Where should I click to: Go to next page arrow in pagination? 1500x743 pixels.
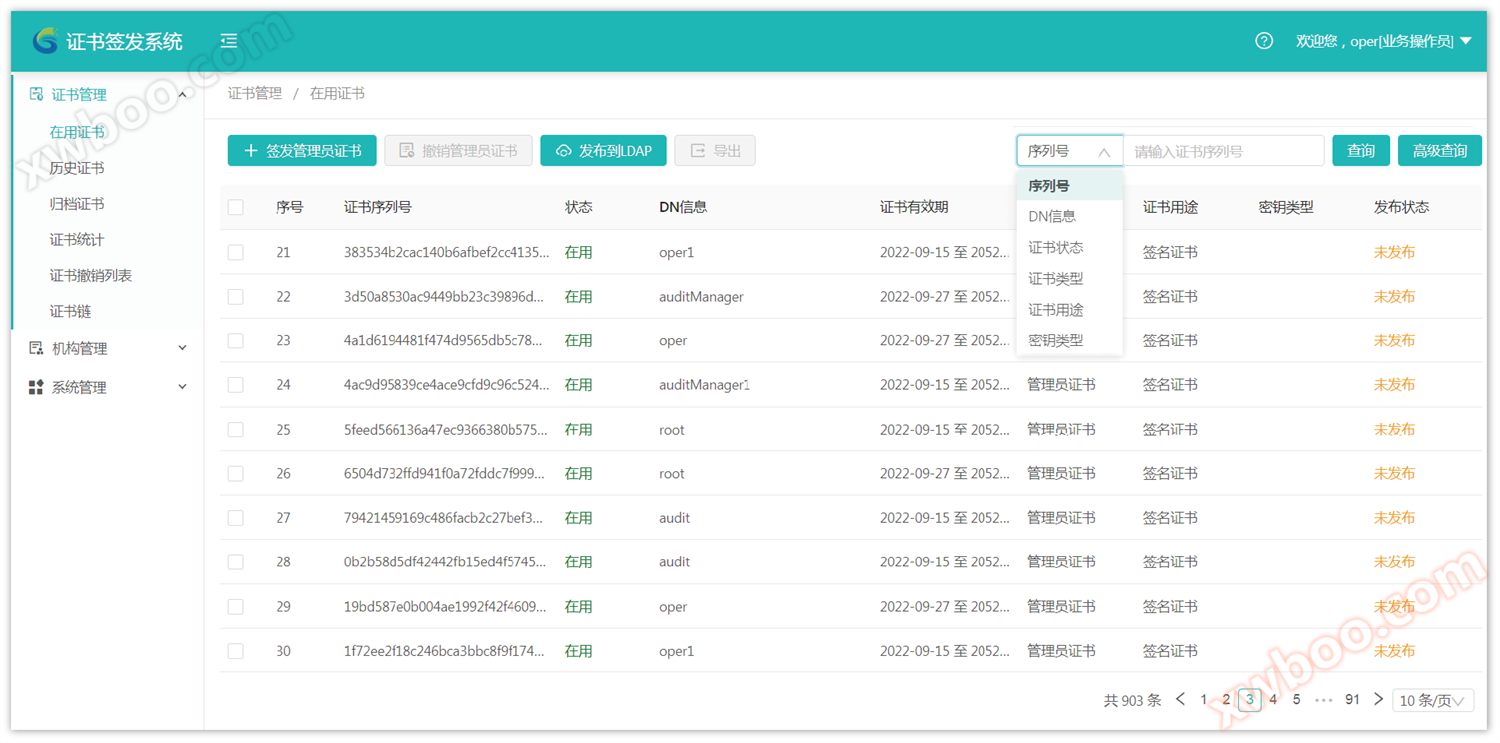pos(1378,700)
